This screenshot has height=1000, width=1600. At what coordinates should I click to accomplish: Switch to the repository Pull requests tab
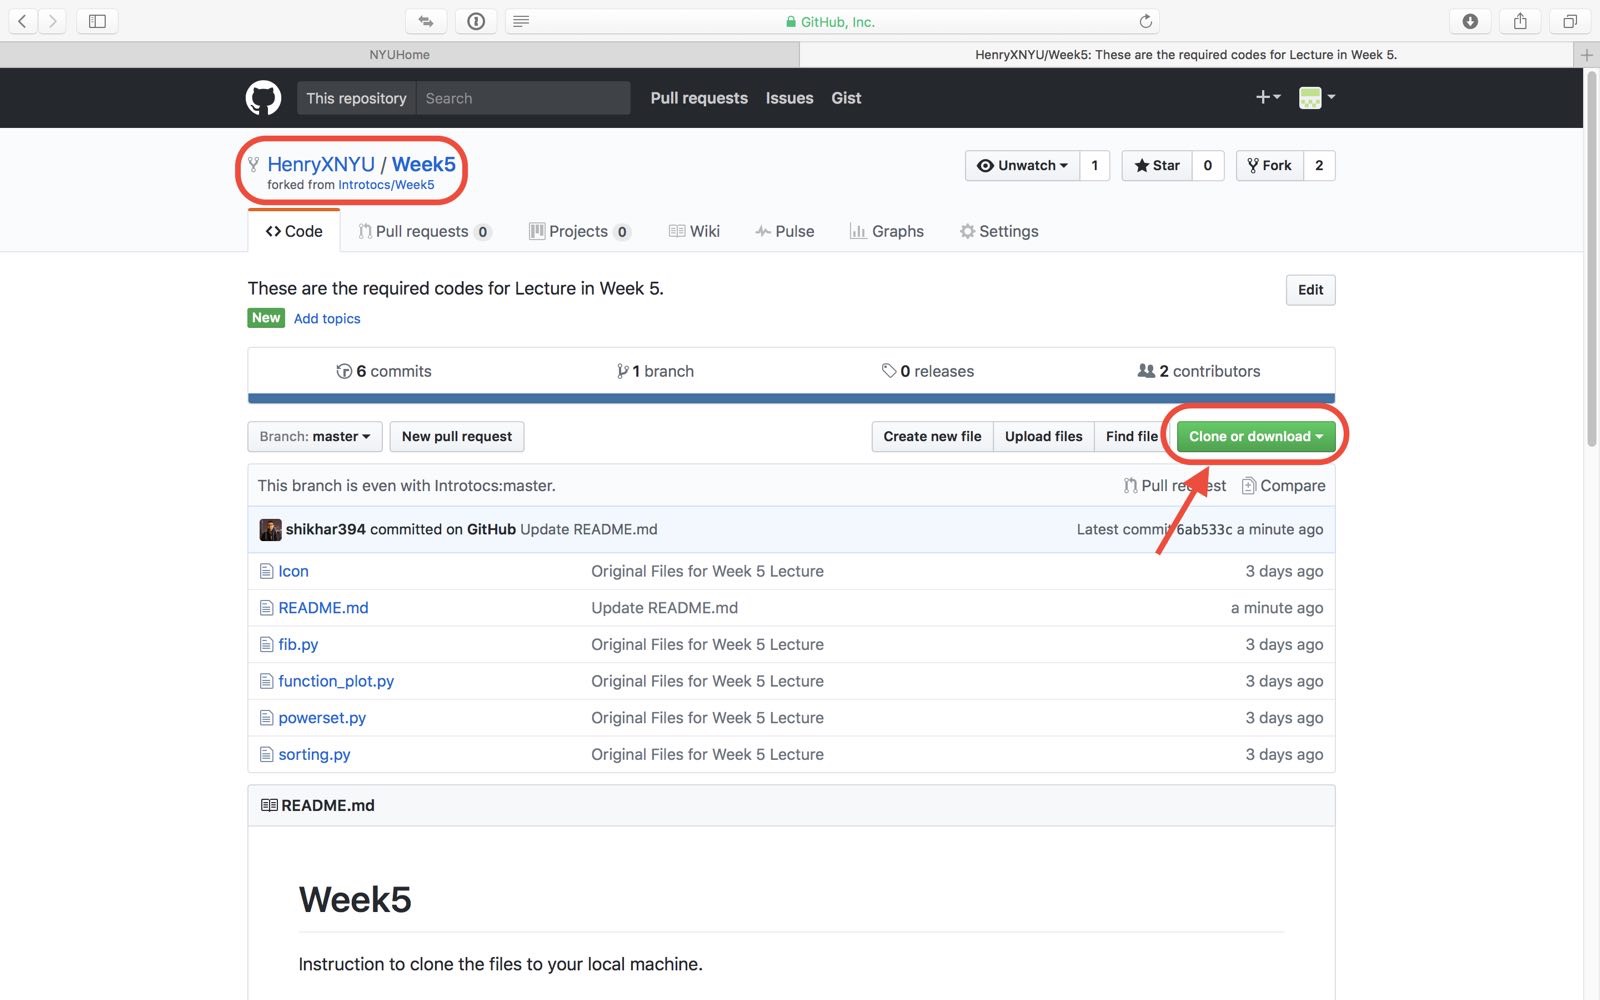point(424,231)
